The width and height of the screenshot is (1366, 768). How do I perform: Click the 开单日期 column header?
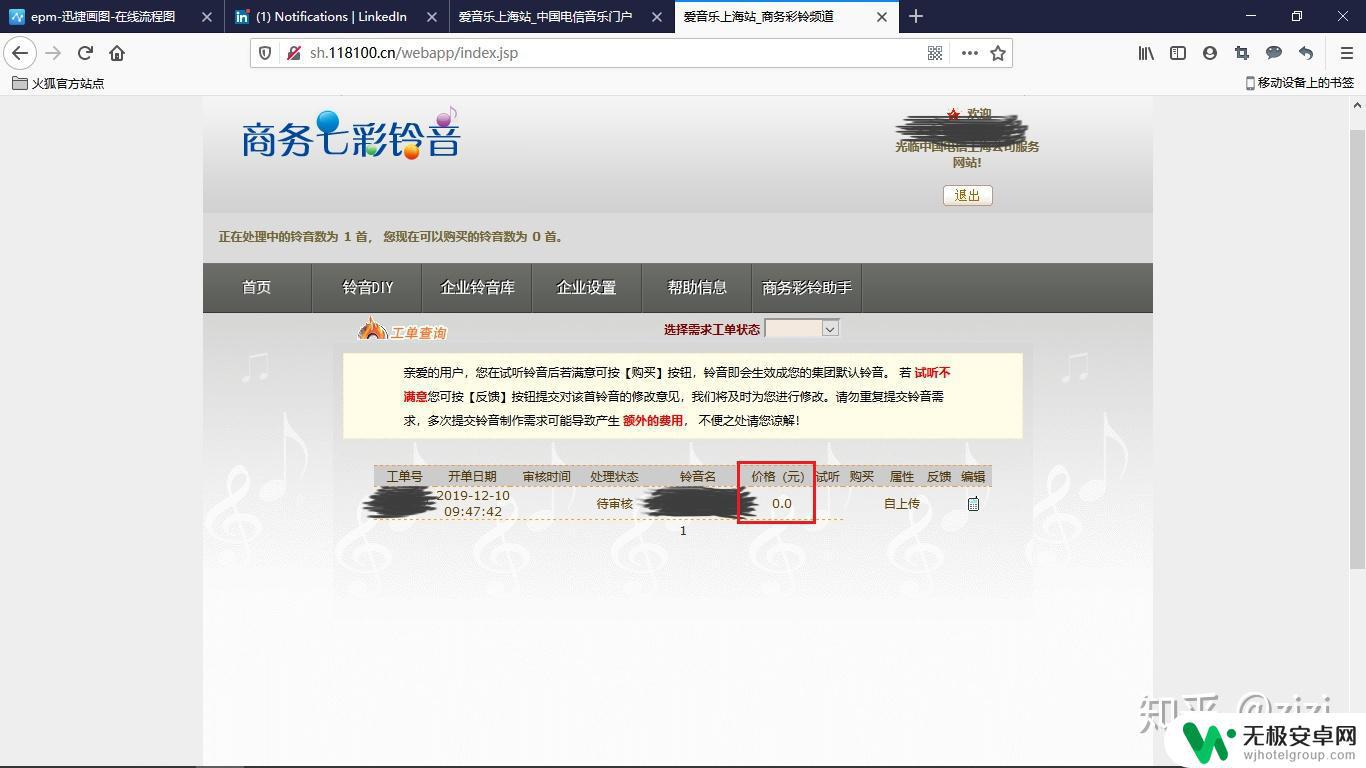472,477
